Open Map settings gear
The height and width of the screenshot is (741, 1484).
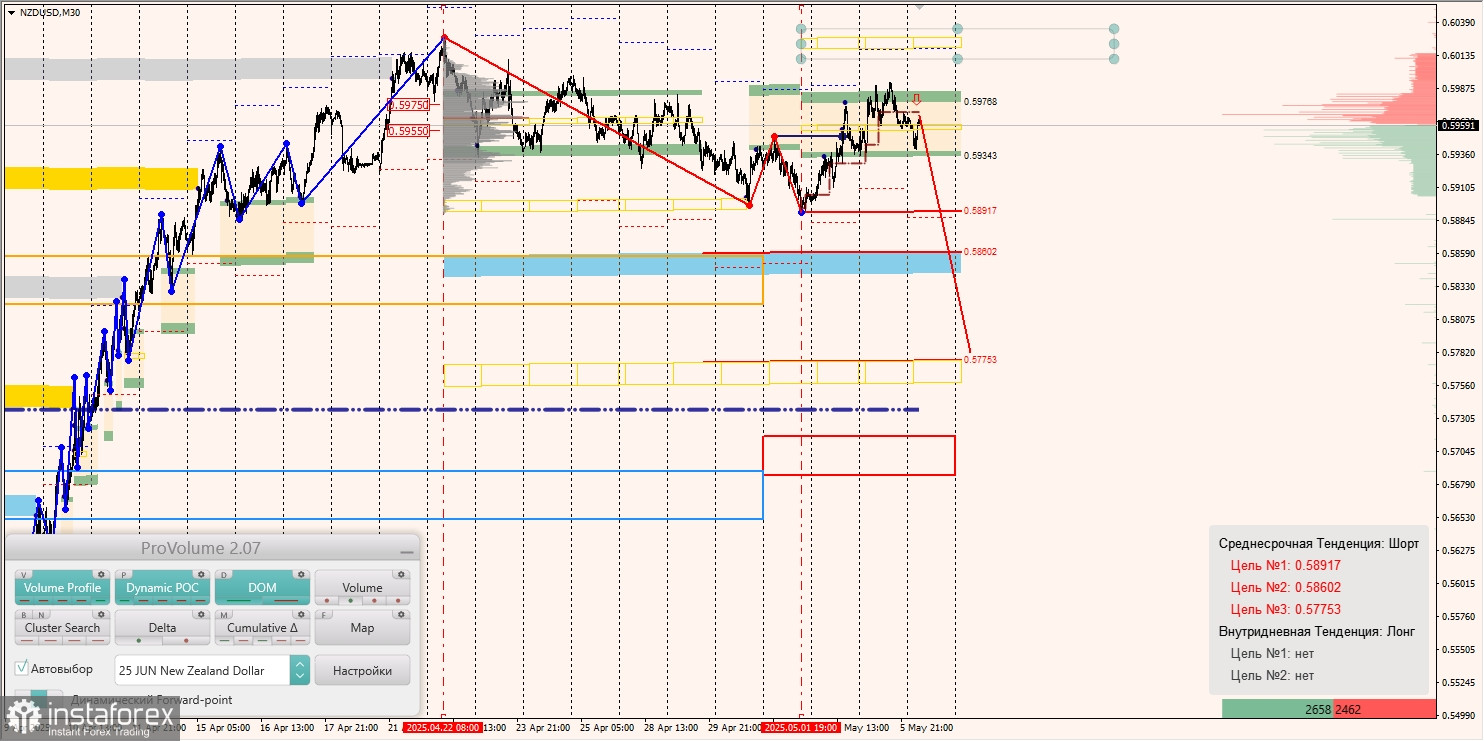click(401, 614)
